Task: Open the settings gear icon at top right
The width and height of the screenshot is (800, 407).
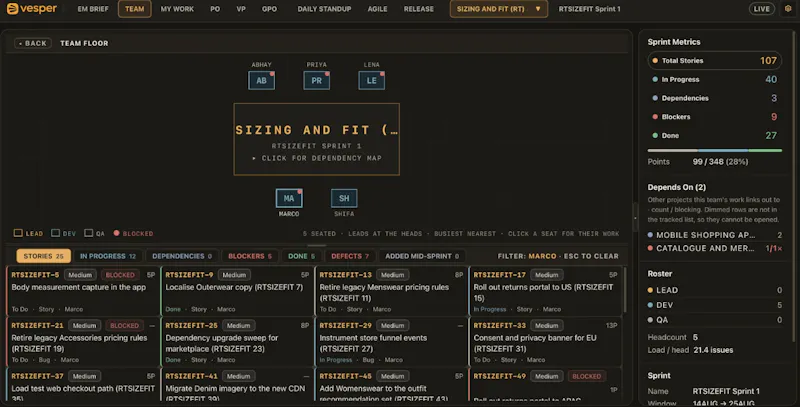Action: 788,9
